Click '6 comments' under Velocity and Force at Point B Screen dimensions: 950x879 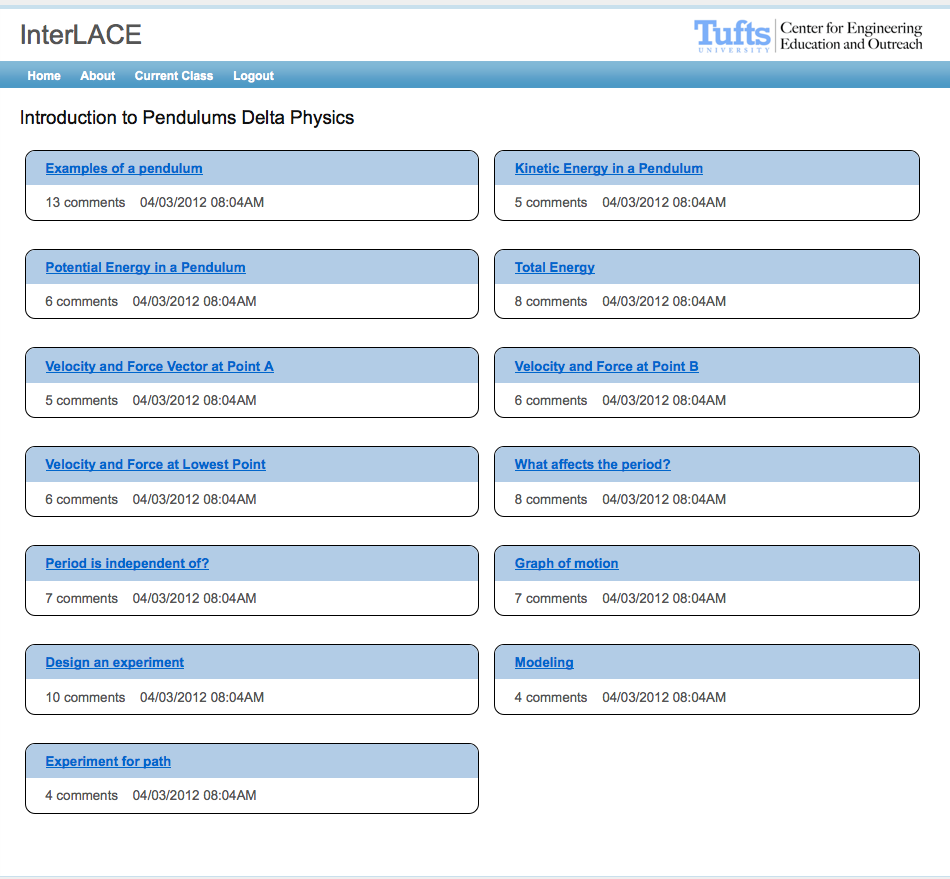tap(551, 400)
